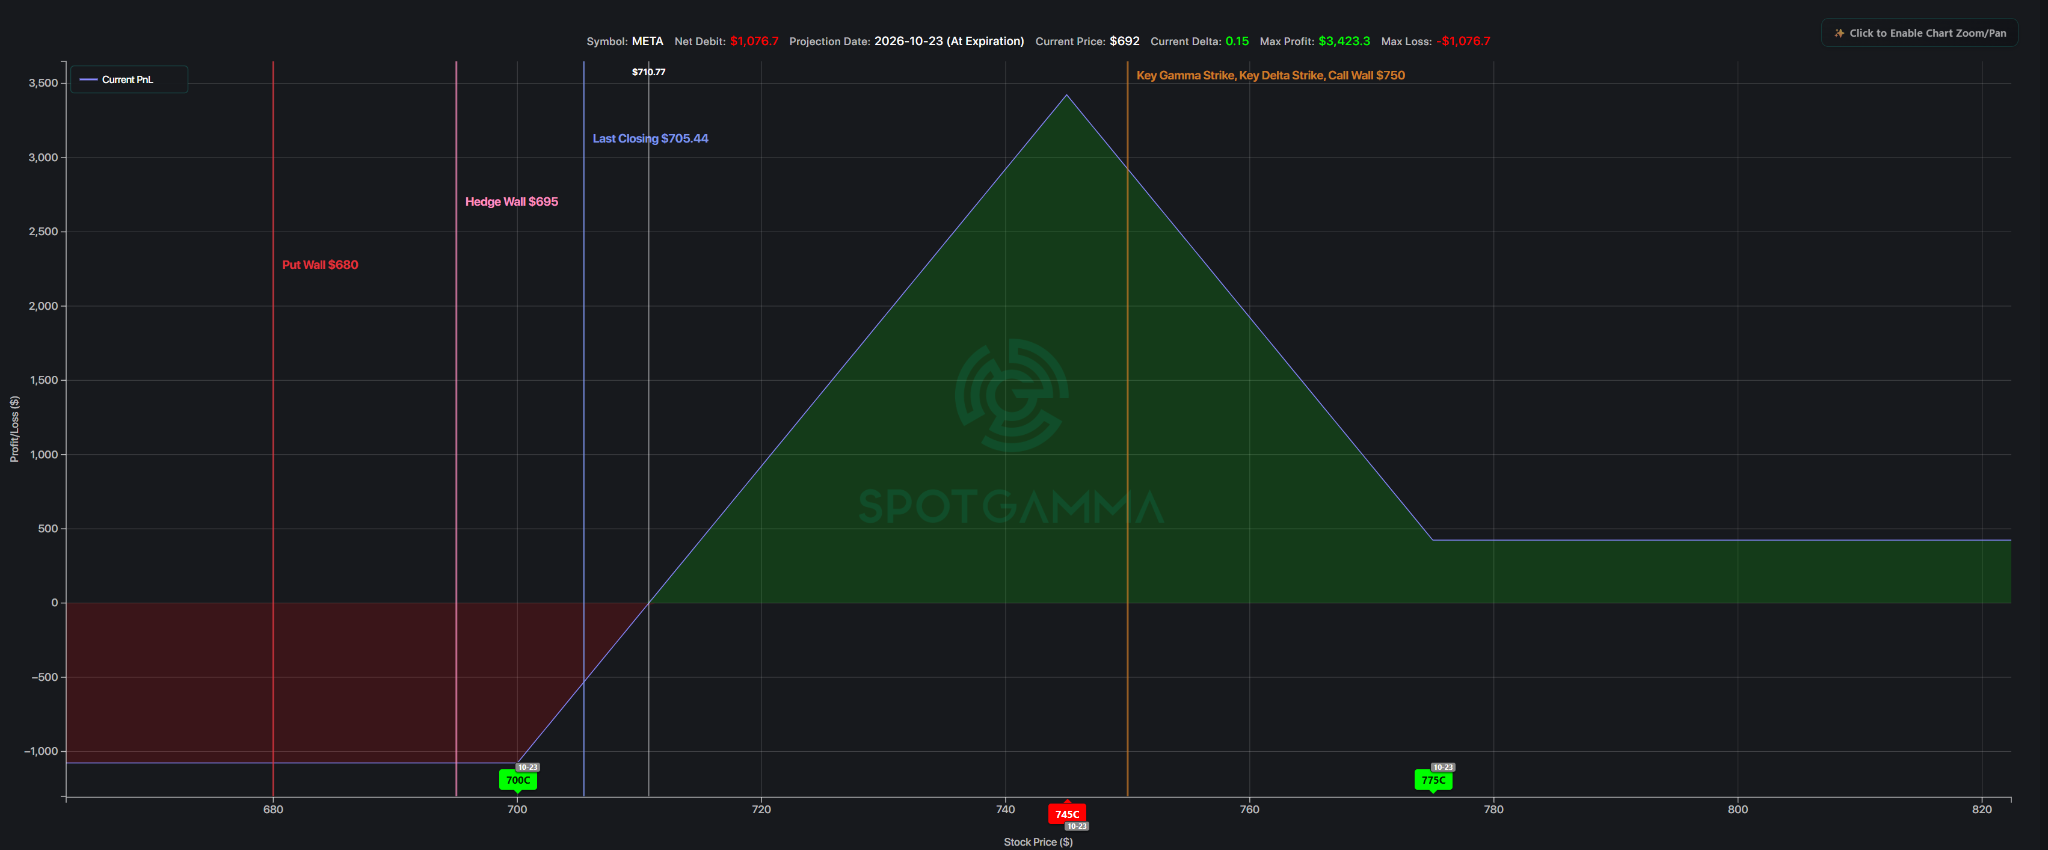The height and width of the screenshot is (850, 2048).
Task: Click the Max Loss value -$1,076.7
Action: (1463, 41)
